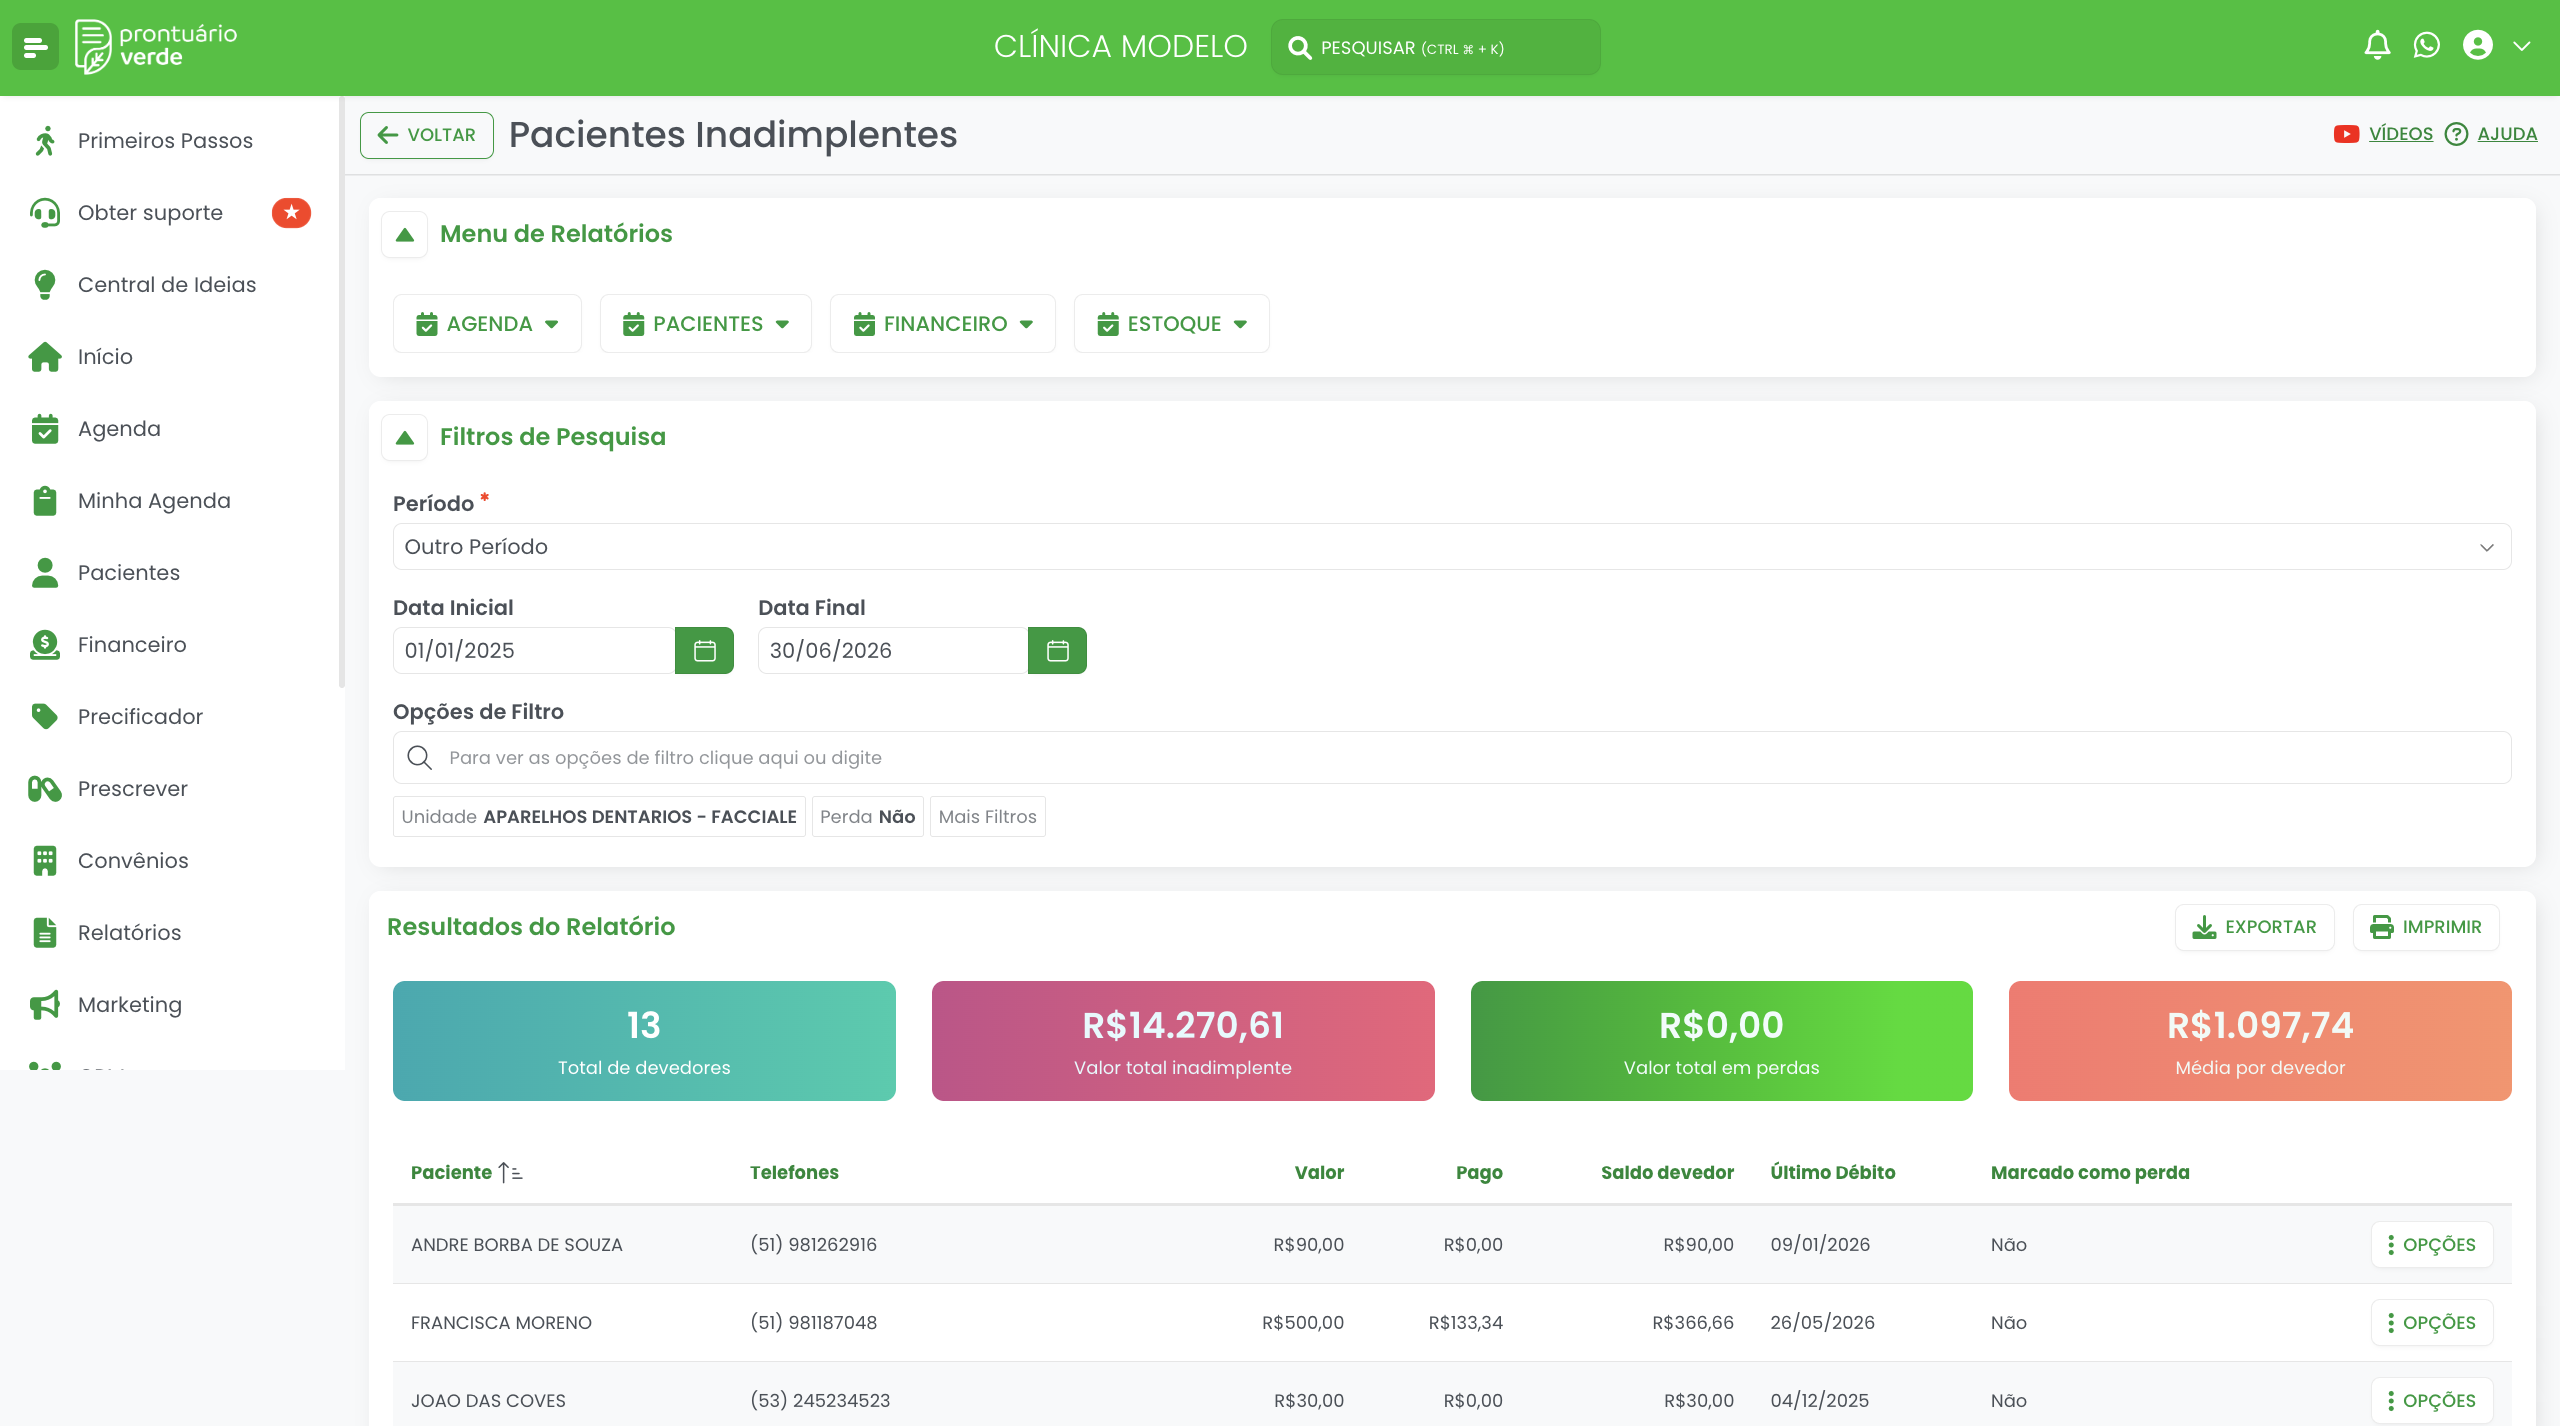The height and width of the screenshot is (1426, 2560).
Task: Focus the Opções de Filtro search field
Action: [1451, 758]
